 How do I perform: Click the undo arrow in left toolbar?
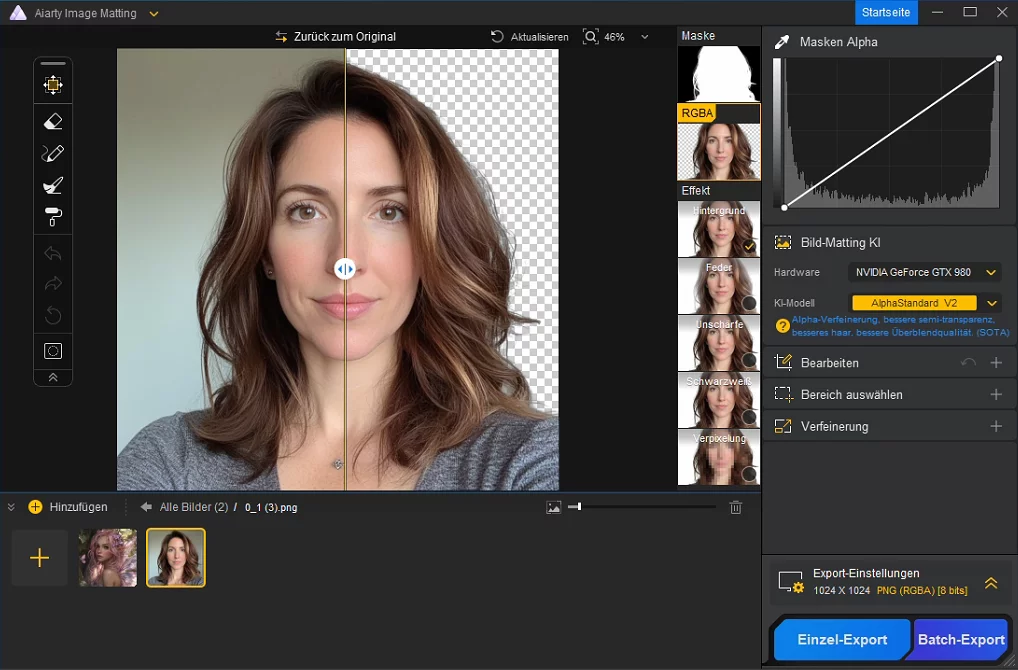53,253
